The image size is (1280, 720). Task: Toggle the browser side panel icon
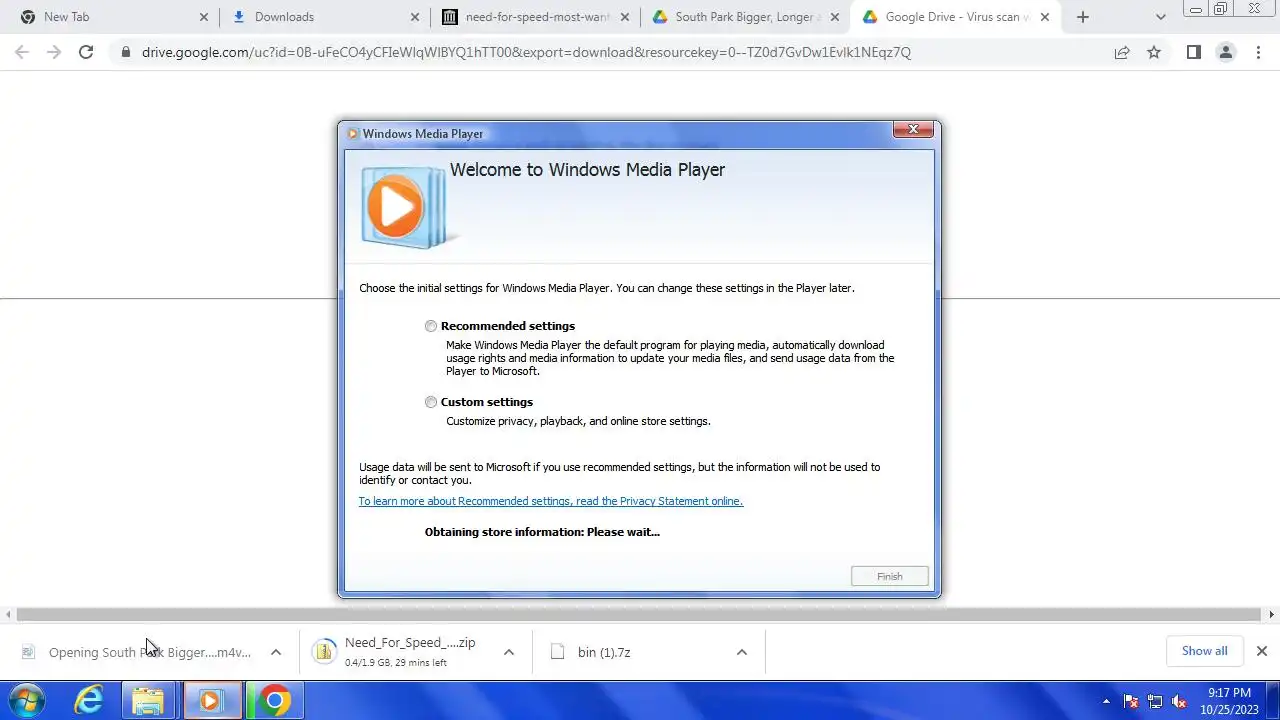(1193, 52)
